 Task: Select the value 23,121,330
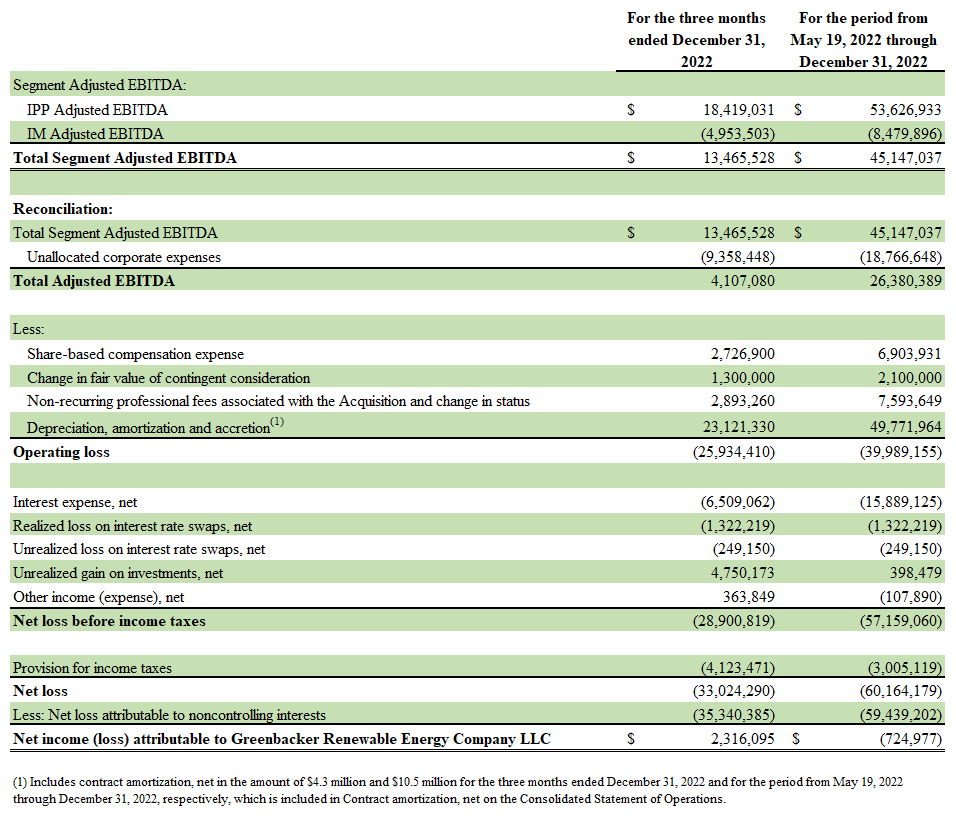point(738,427)
